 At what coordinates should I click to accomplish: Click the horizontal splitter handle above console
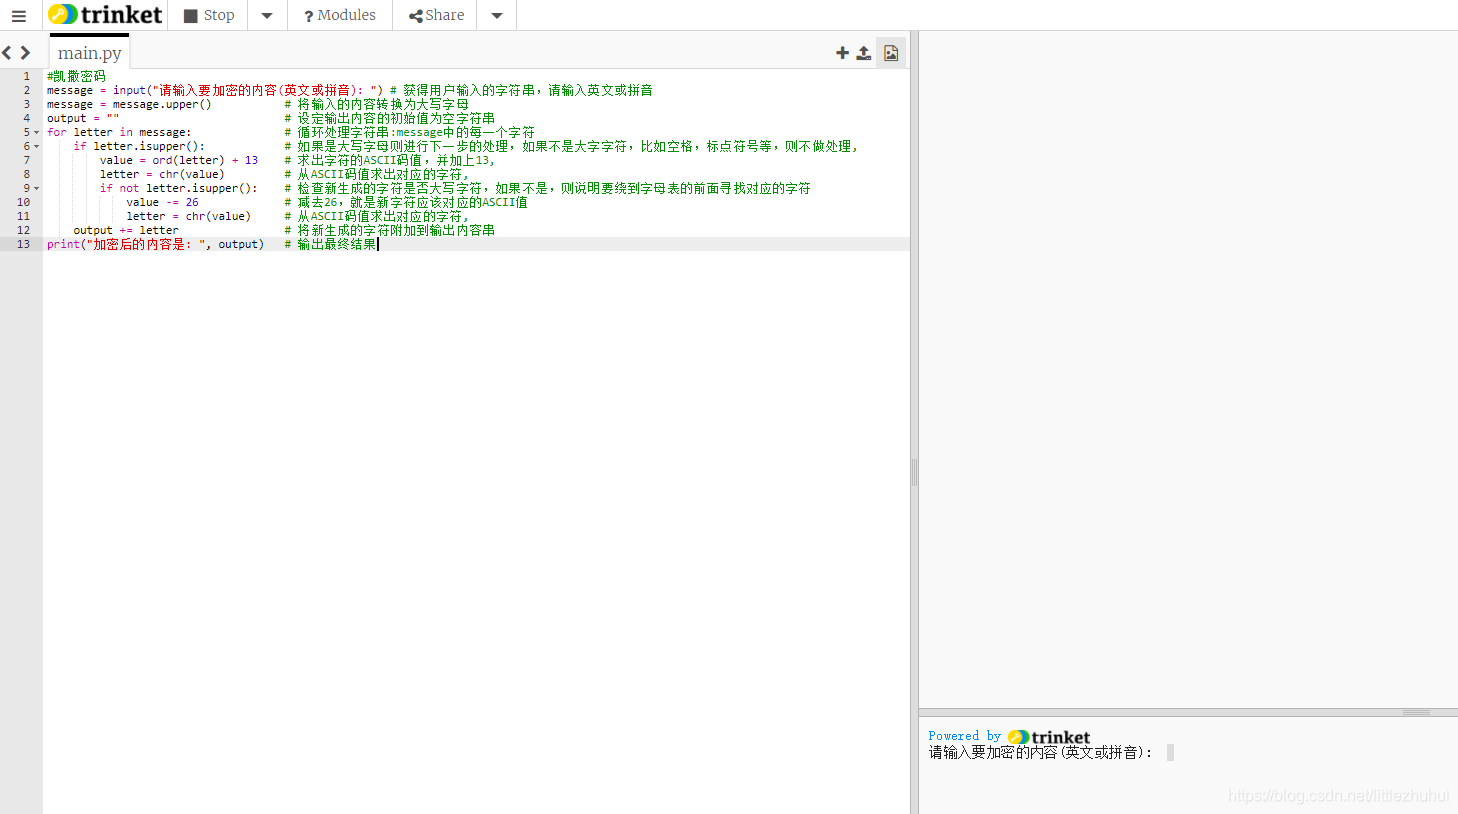[1416, 713]
